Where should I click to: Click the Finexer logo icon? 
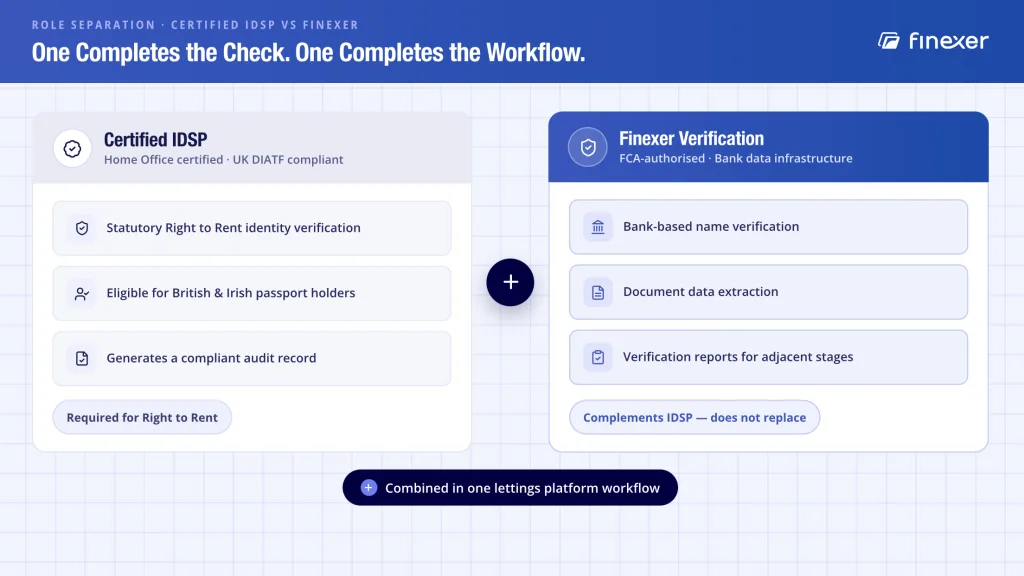[889, 40]
